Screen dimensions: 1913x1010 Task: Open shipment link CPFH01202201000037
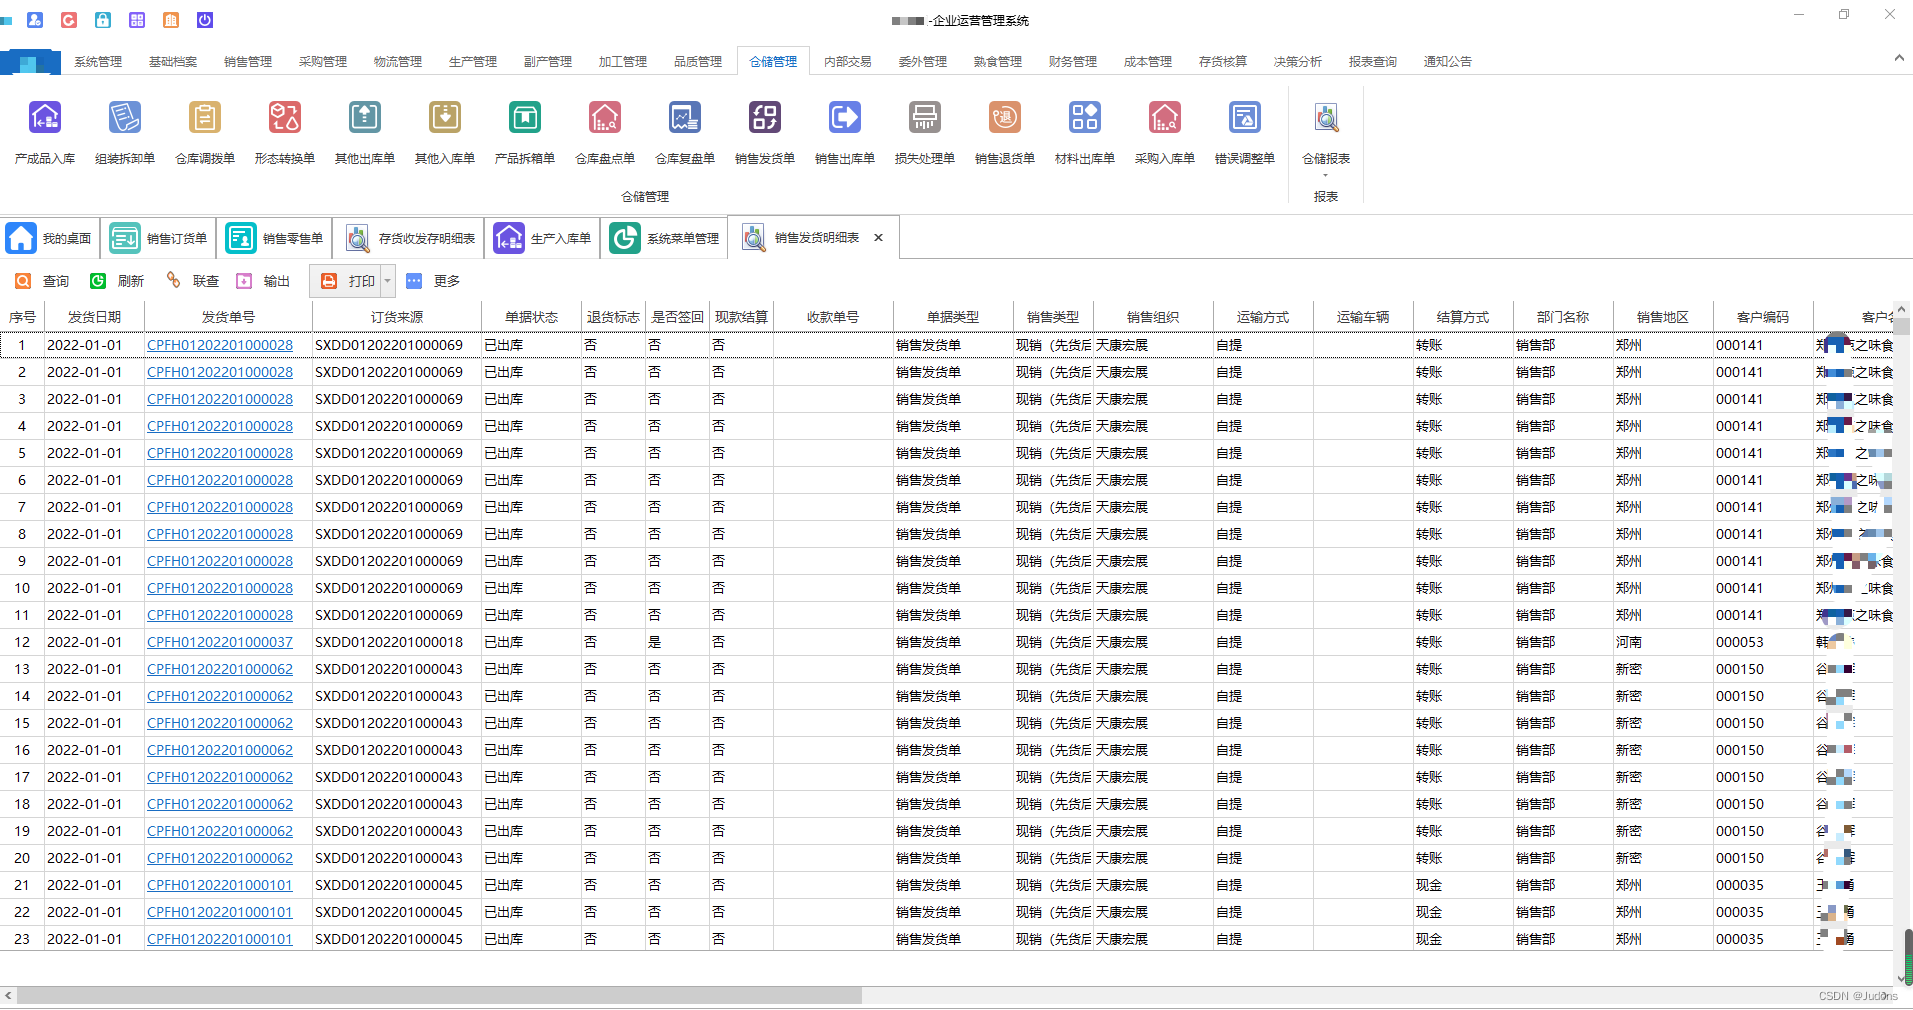[219, 642]
